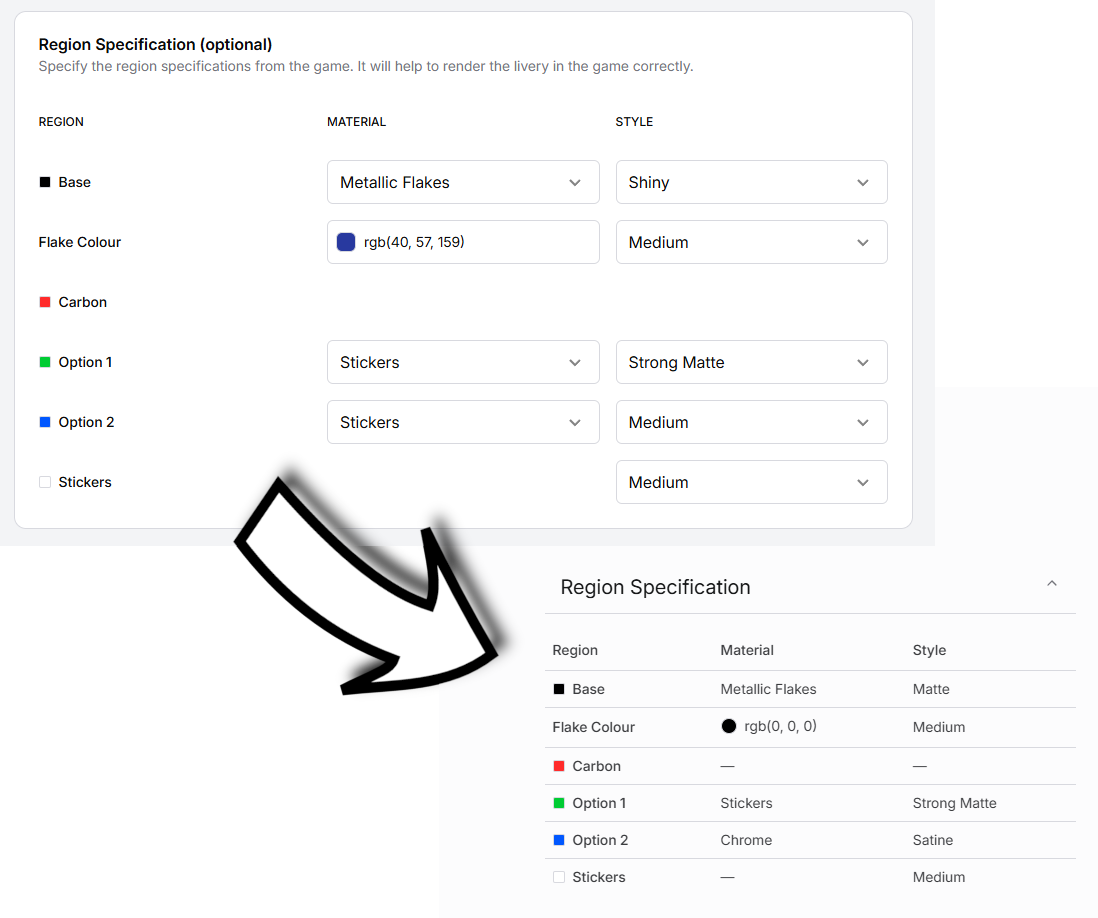Open the Flake Colour style dropdown showing Medium
This screenshot has width=1098, height=918.
(x=751, y=242)
